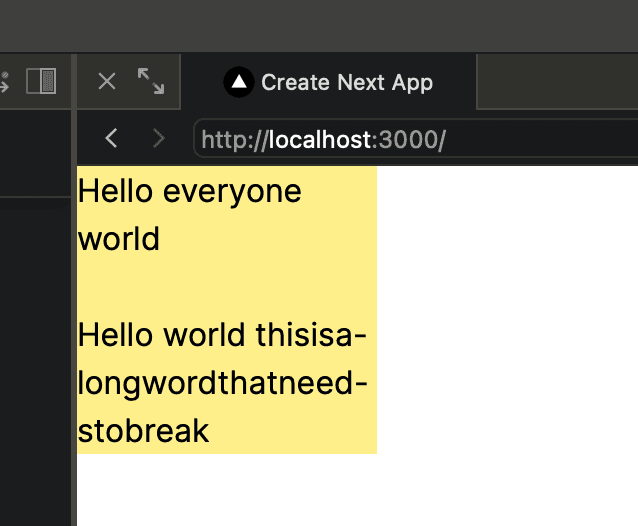Expand the preview panel with diagonal arrows icon
The width and height of the screenshot is (638, 526).
point(151,81)
